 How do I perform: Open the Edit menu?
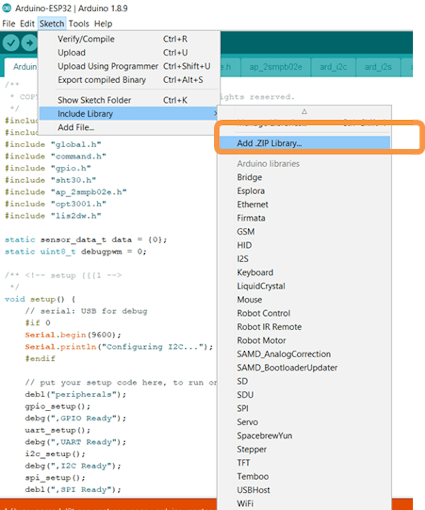[27, 24]
